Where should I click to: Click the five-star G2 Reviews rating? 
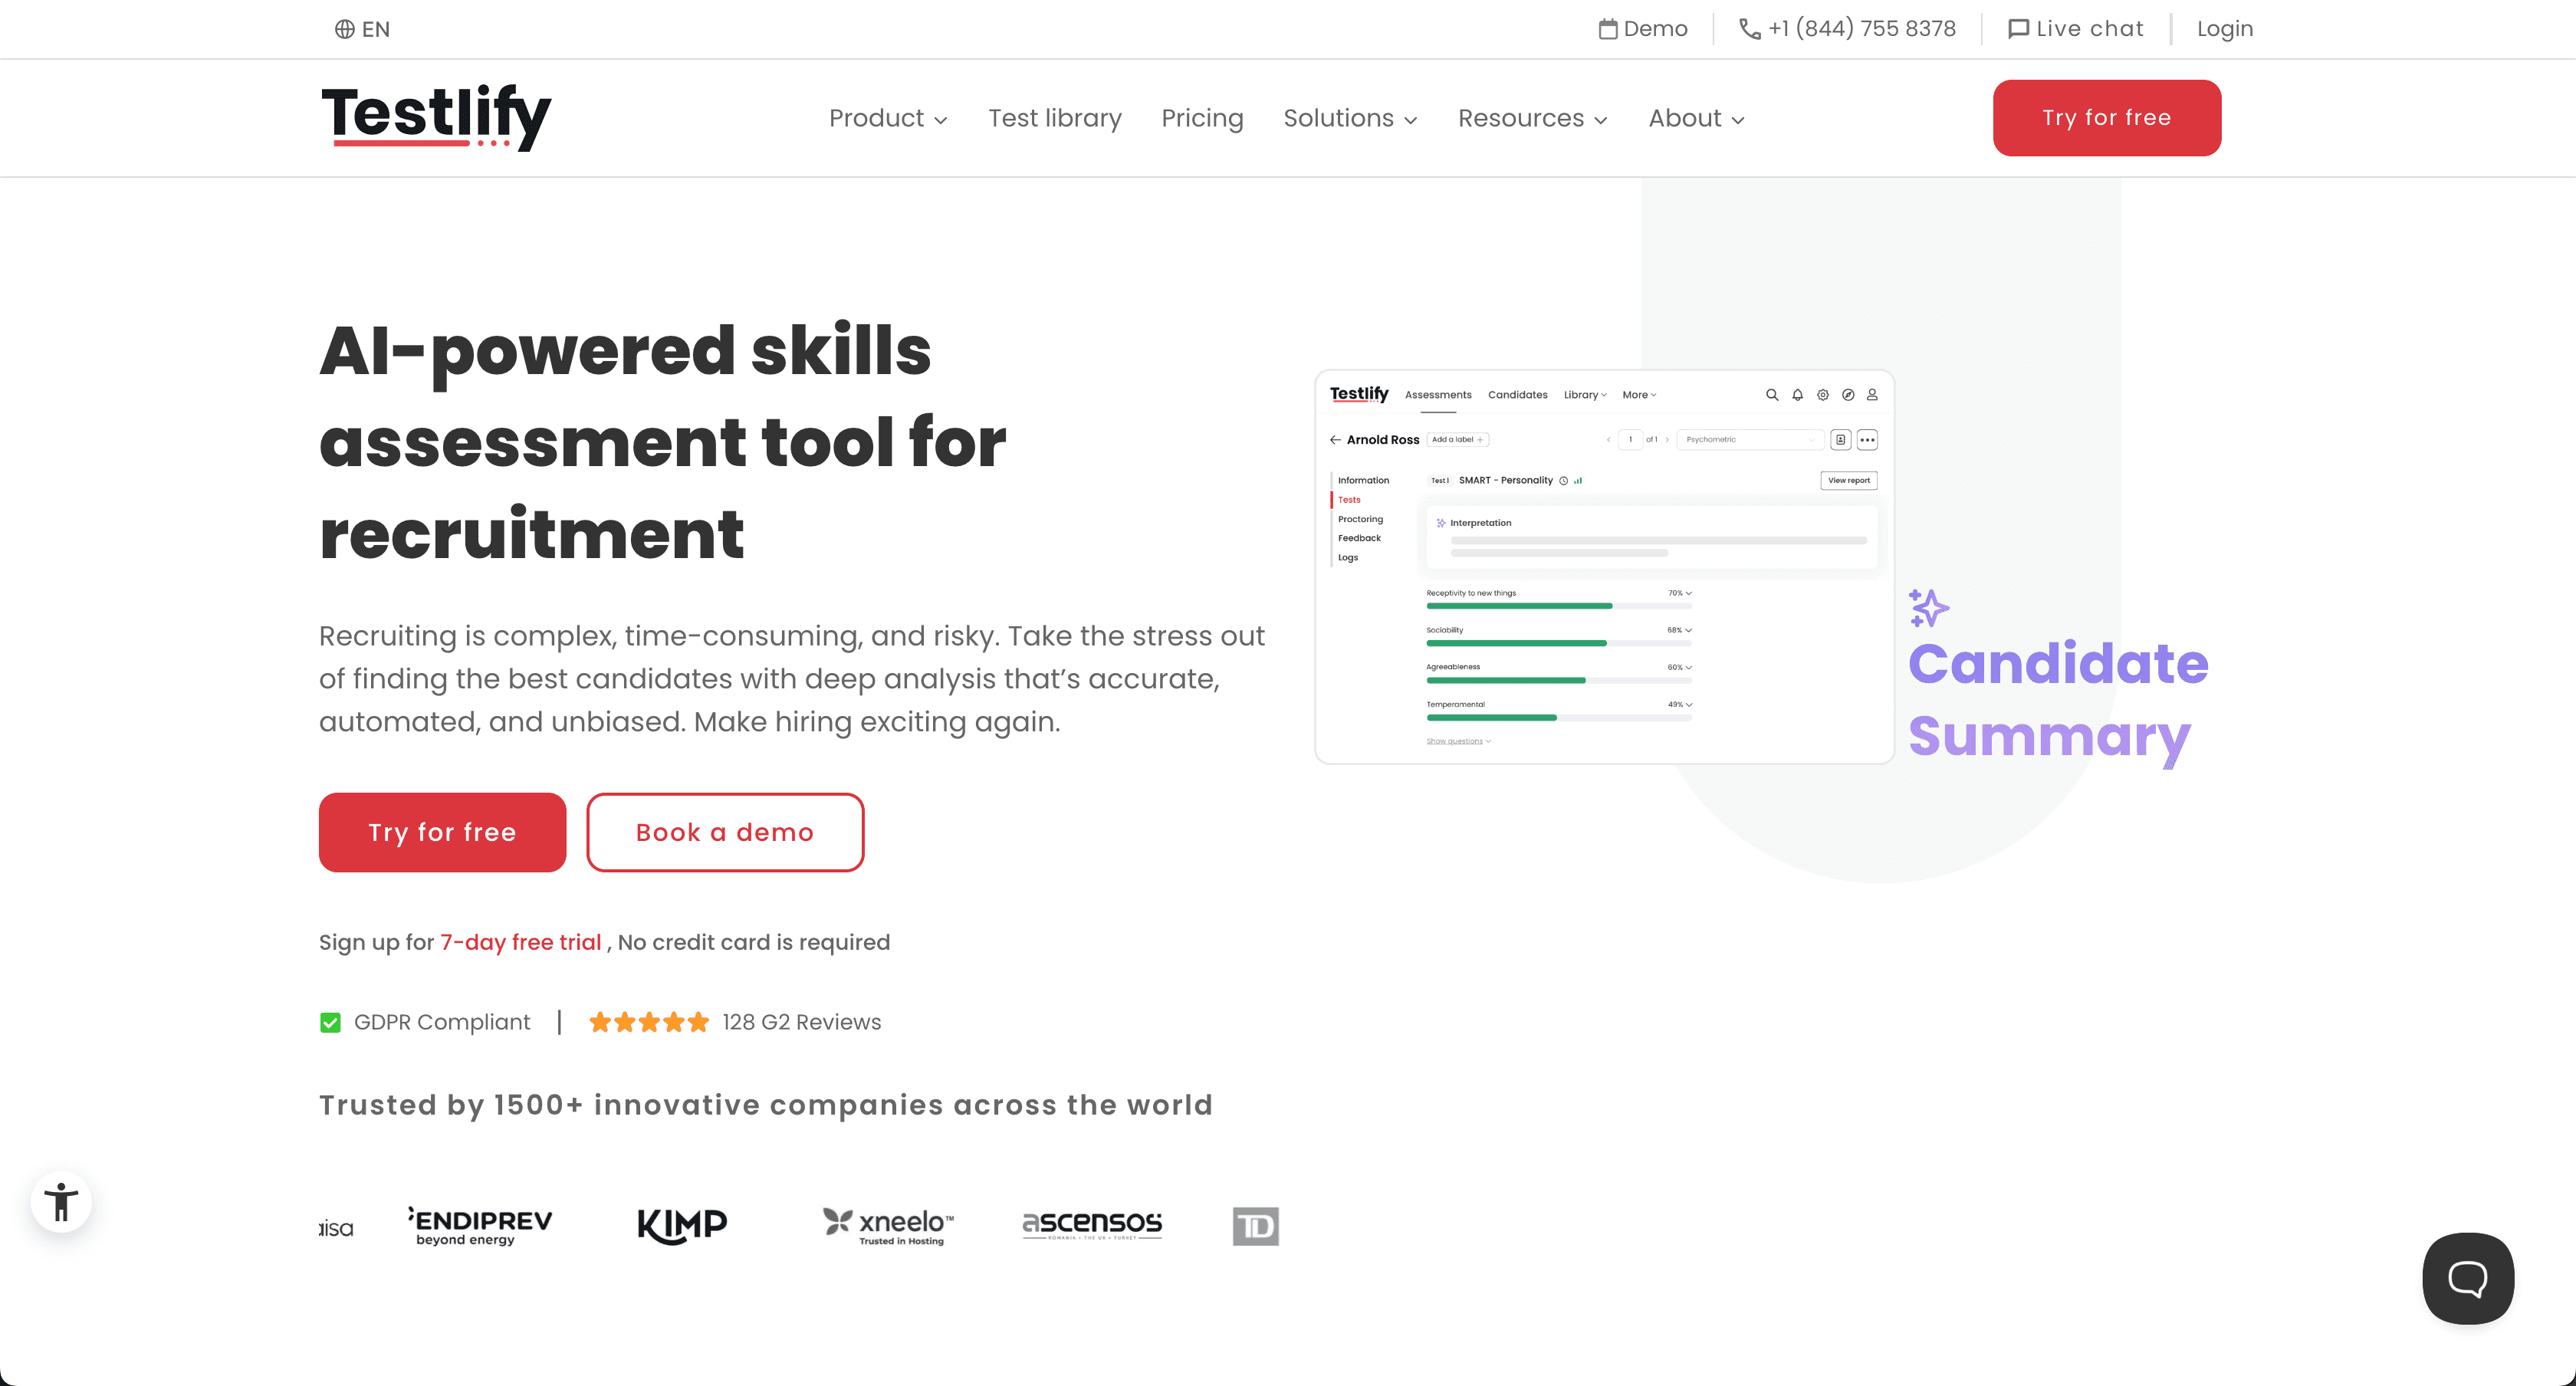point(648,1022)
